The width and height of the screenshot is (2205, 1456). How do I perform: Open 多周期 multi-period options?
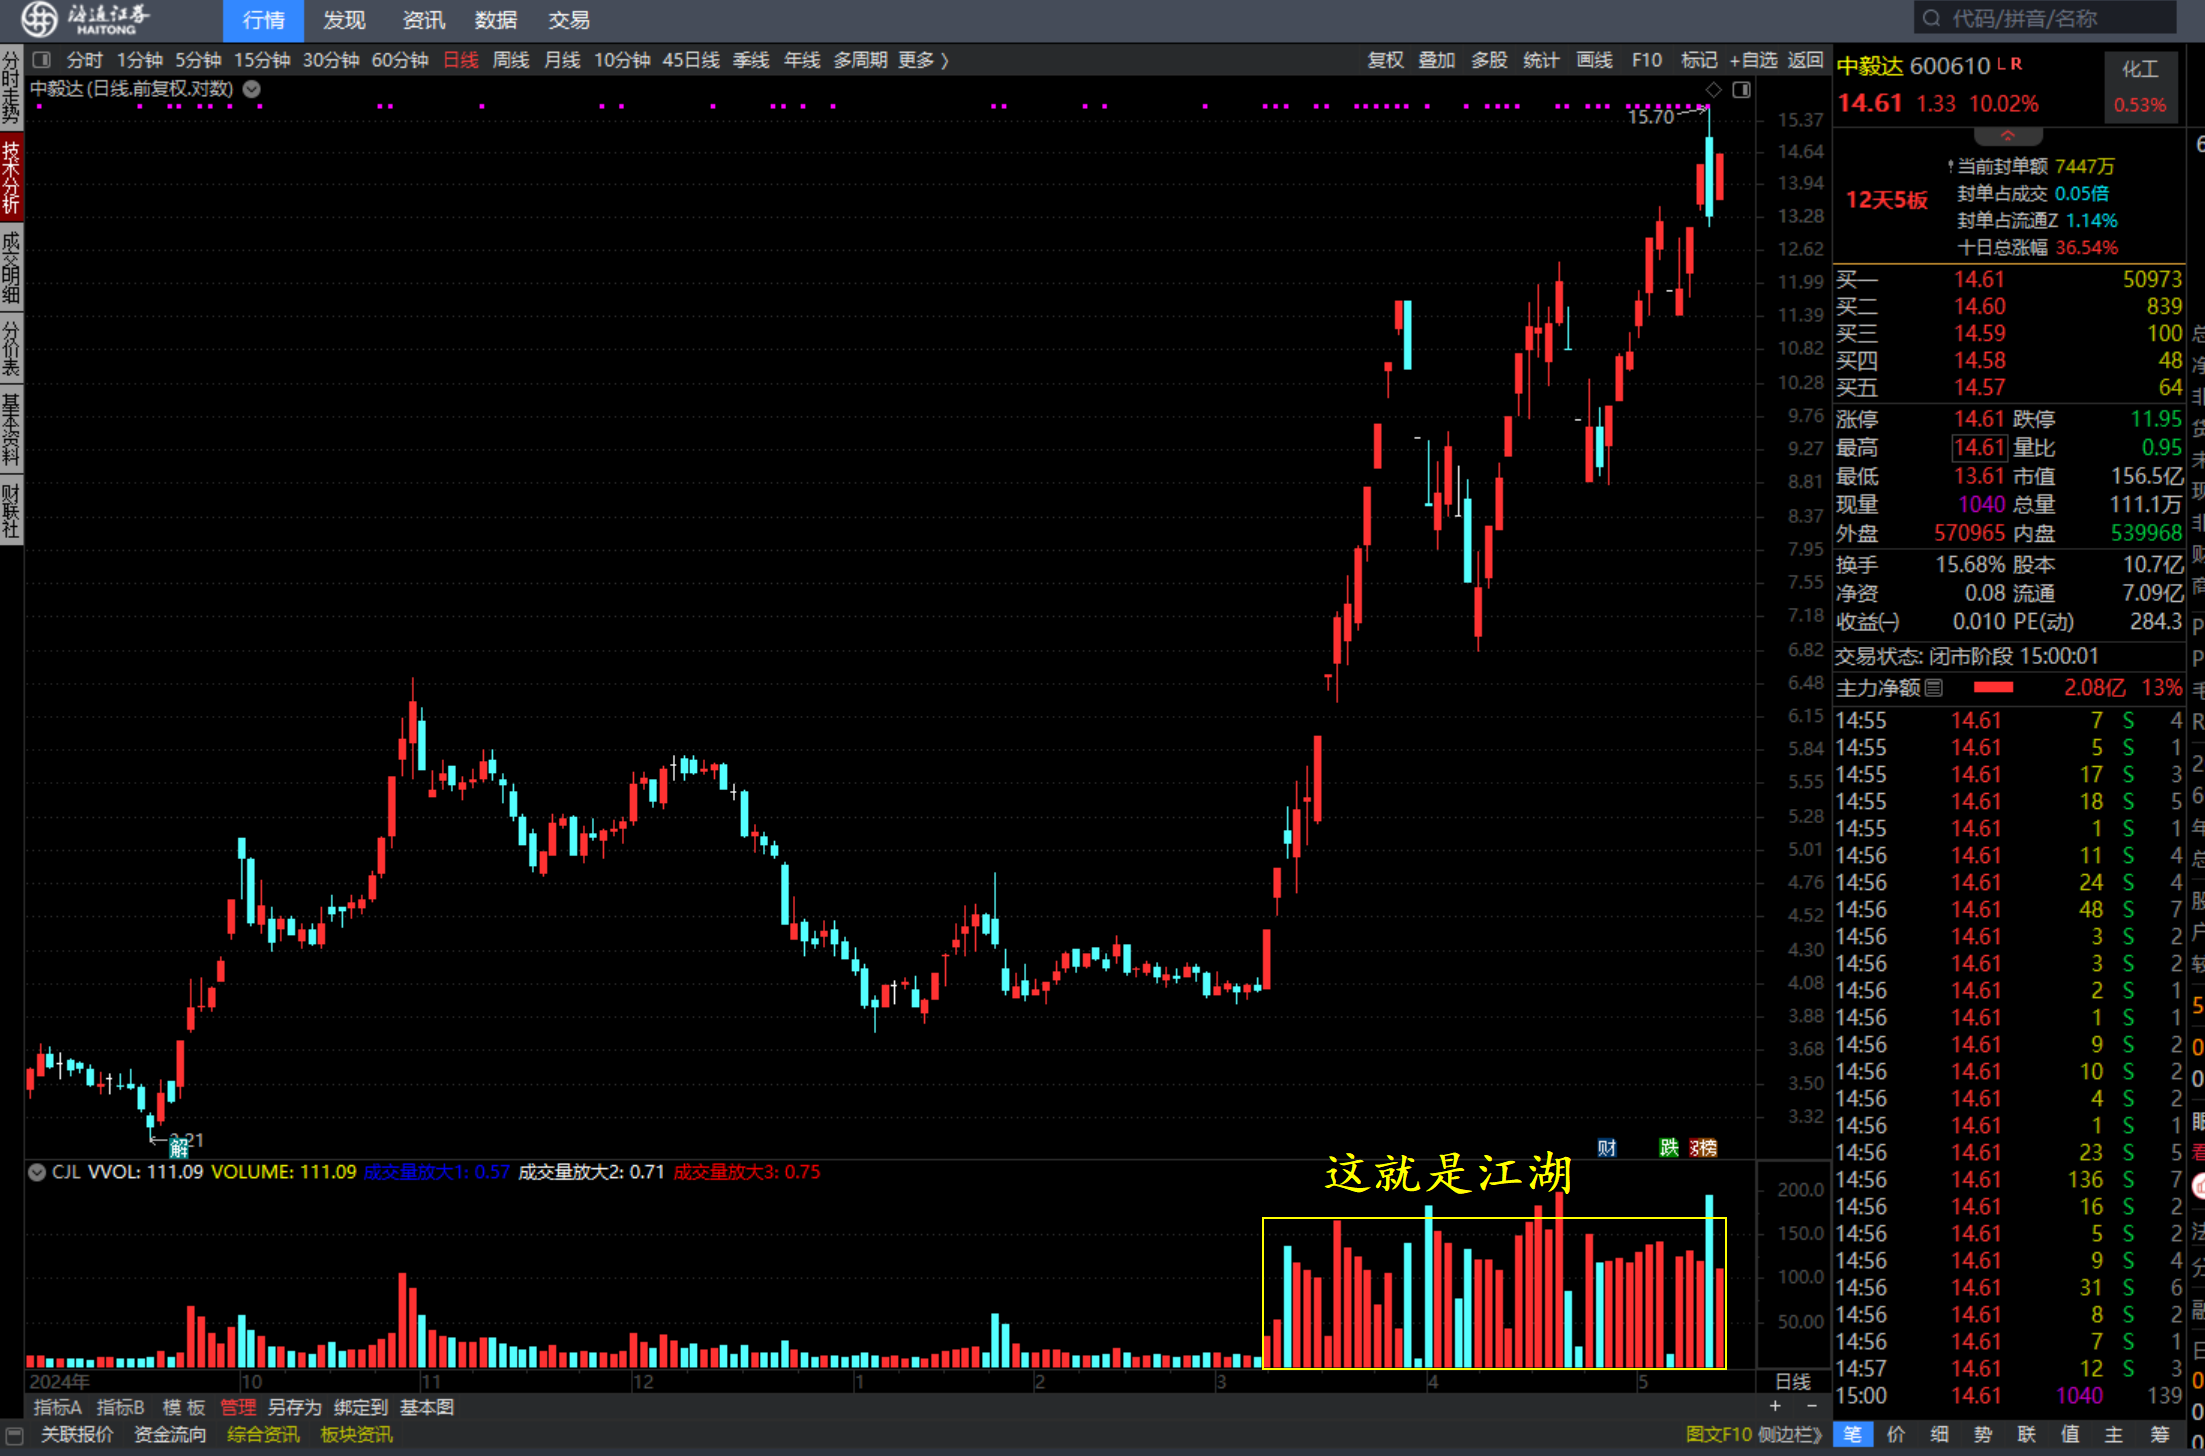pos(861,60)
